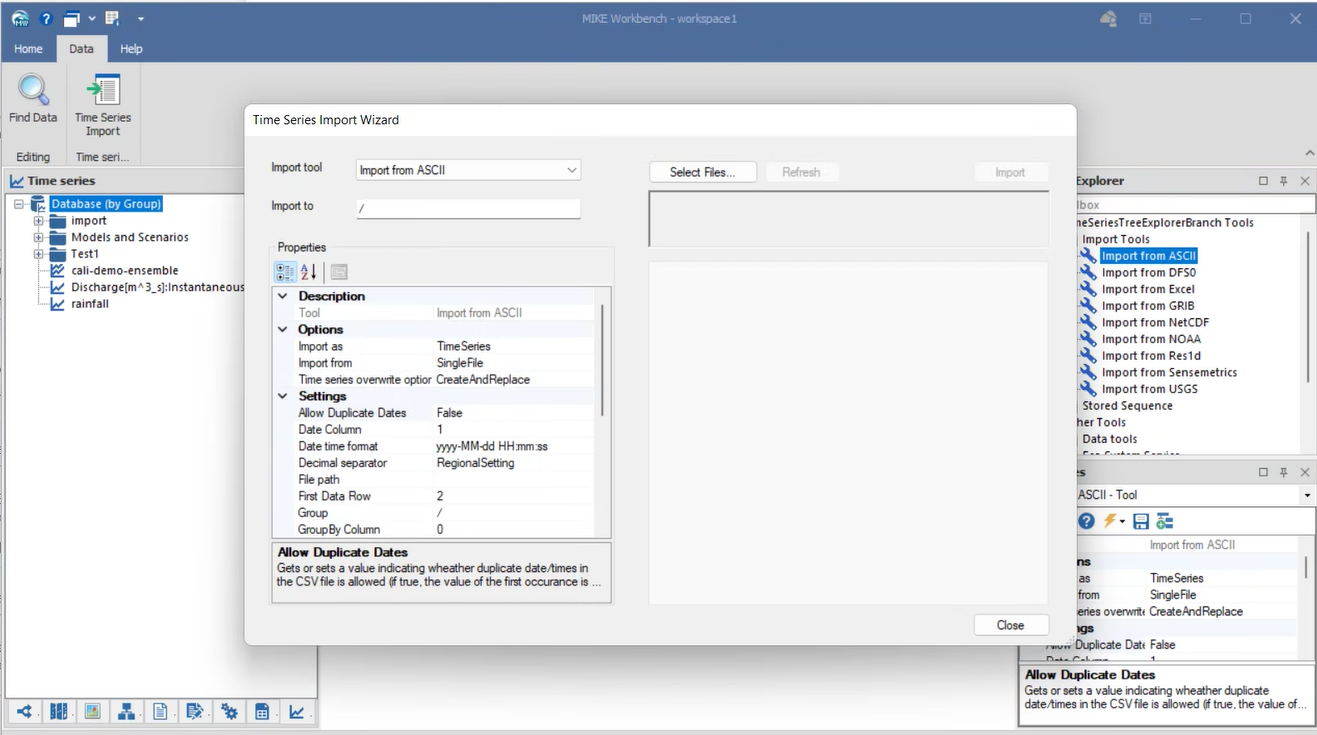The height and width of the screenshot is (735, 1317).
Task: Click the File path property row
Action: [x=435, y=480]
